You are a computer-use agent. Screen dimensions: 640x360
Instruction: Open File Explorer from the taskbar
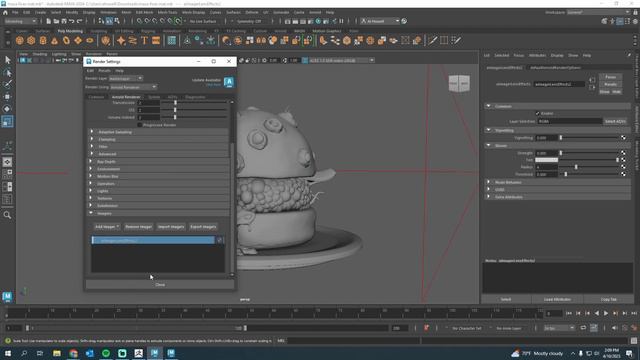pos(57,353)
